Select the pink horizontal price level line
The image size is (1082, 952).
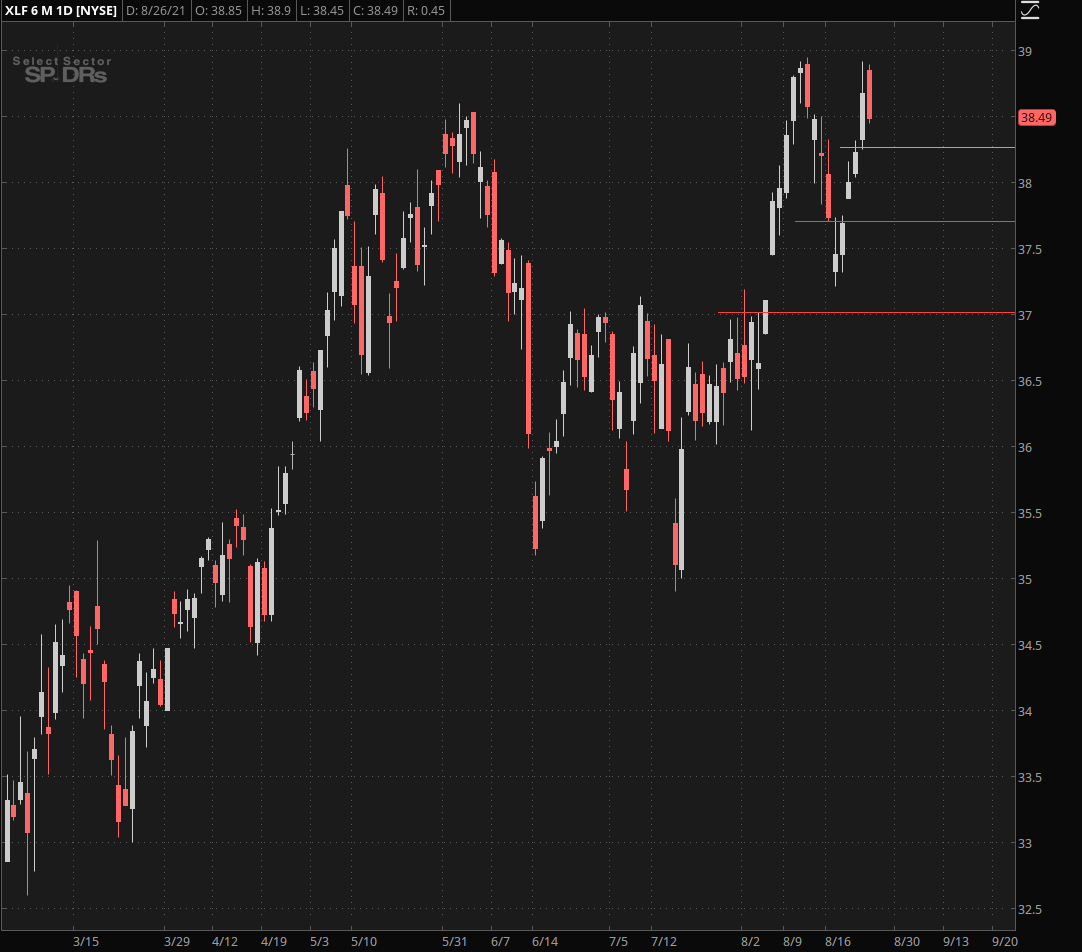point(927,148)
